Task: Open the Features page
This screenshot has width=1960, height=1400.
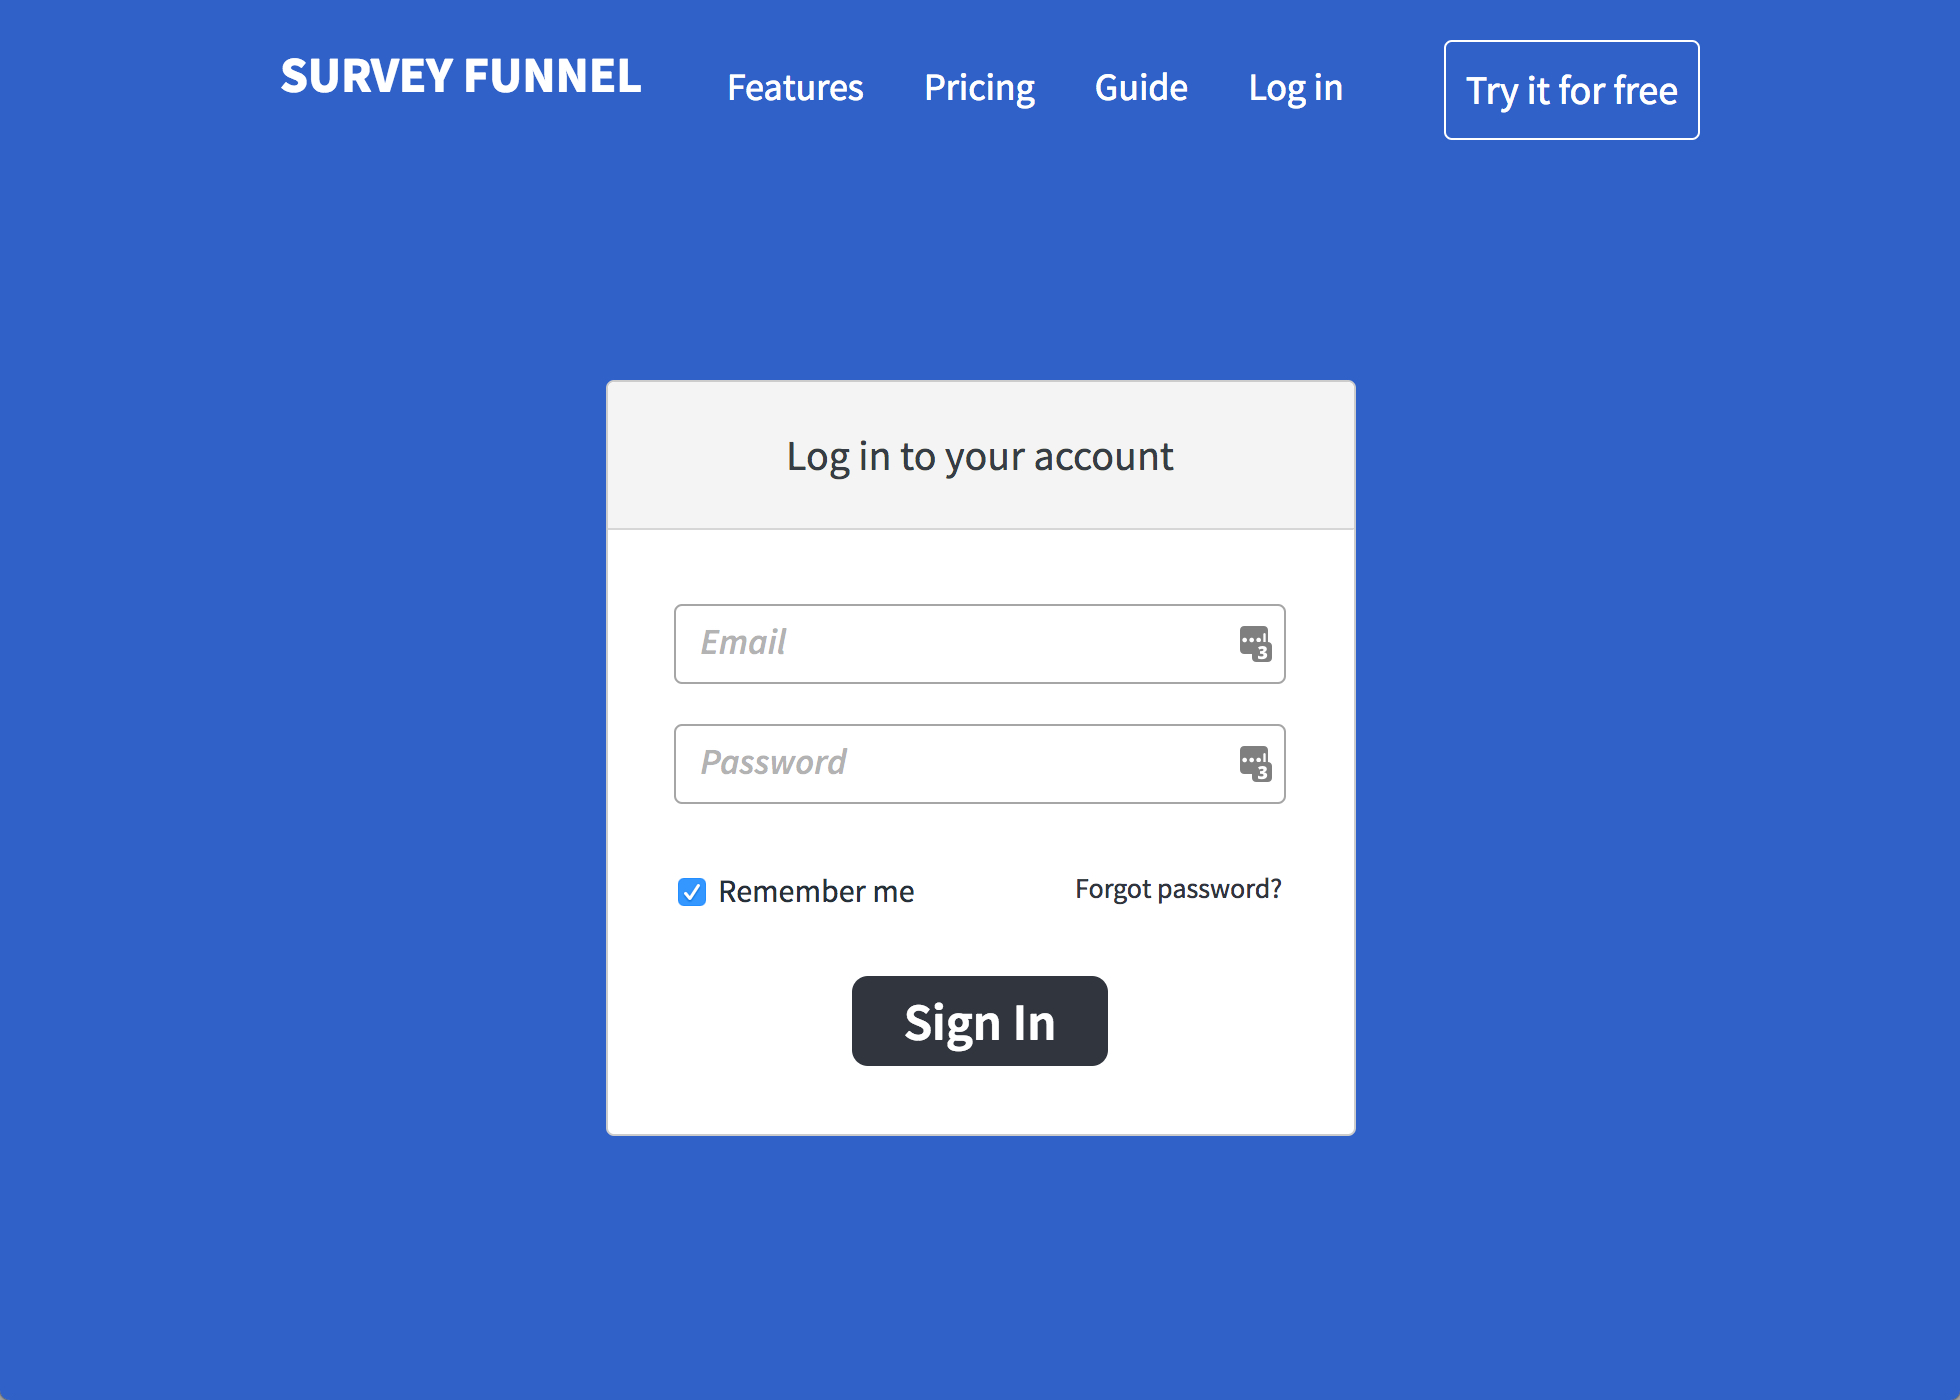Action: 795,88
